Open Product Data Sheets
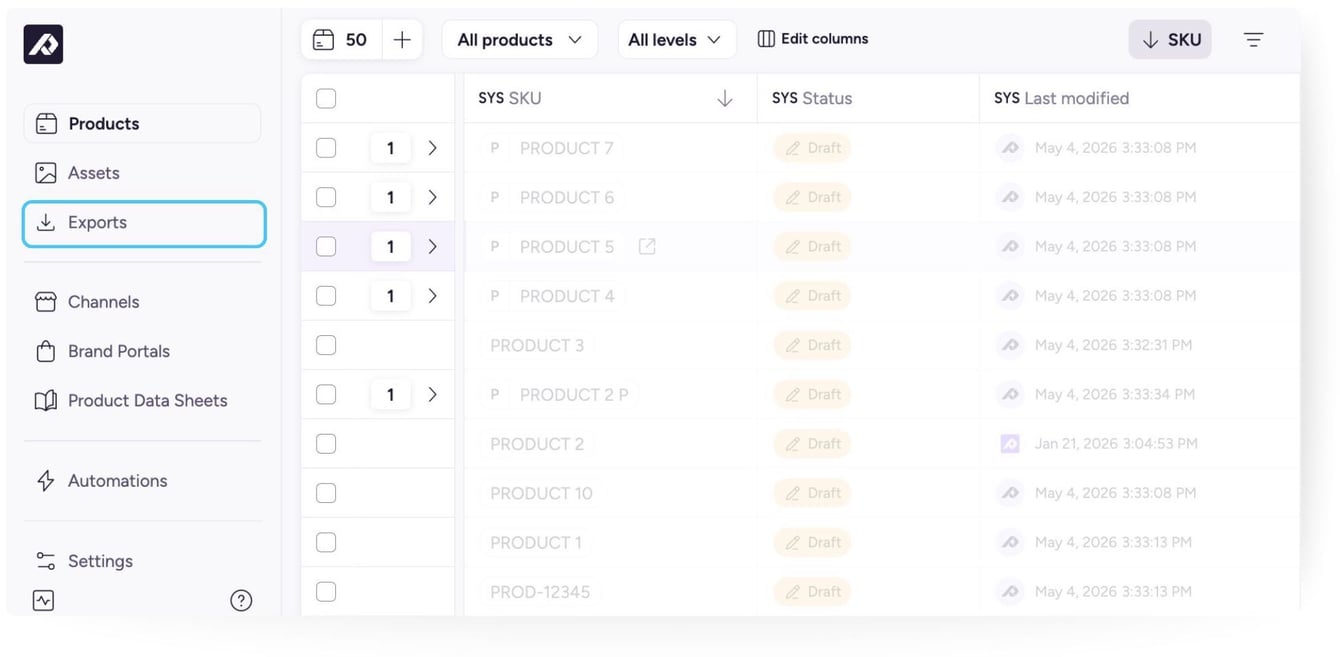This screenshot has height=657, width=1340. click(x=142, y=401)
